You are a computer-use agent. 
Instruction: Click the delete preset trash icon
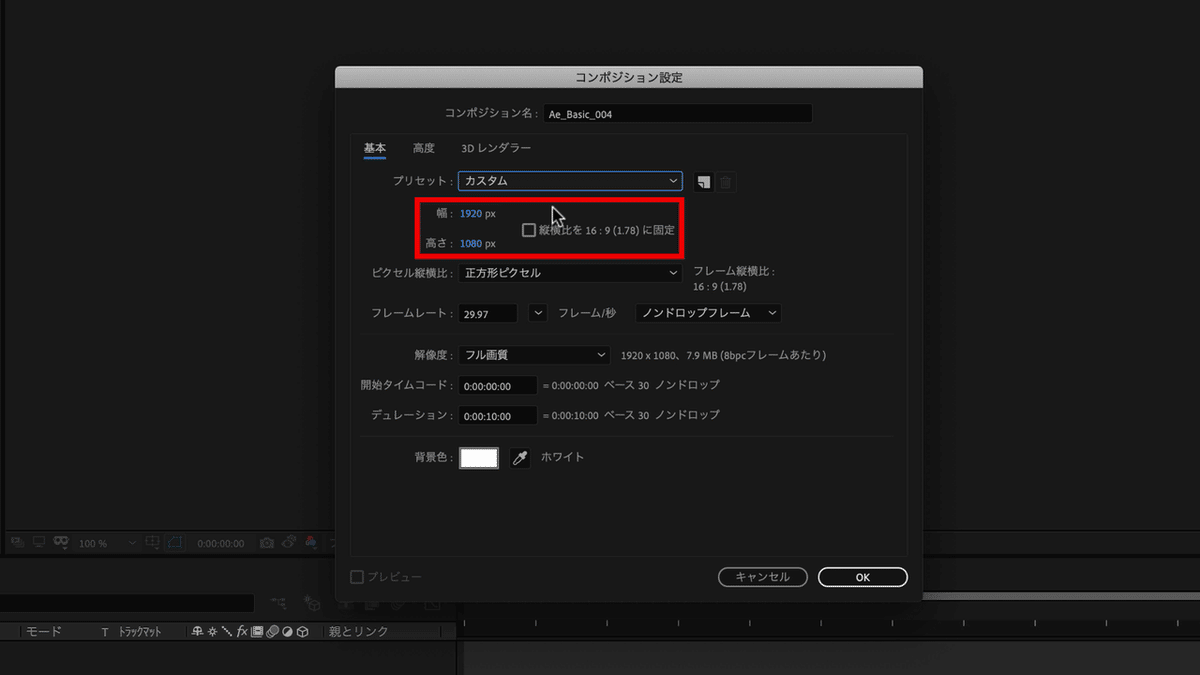pos(726,182)
